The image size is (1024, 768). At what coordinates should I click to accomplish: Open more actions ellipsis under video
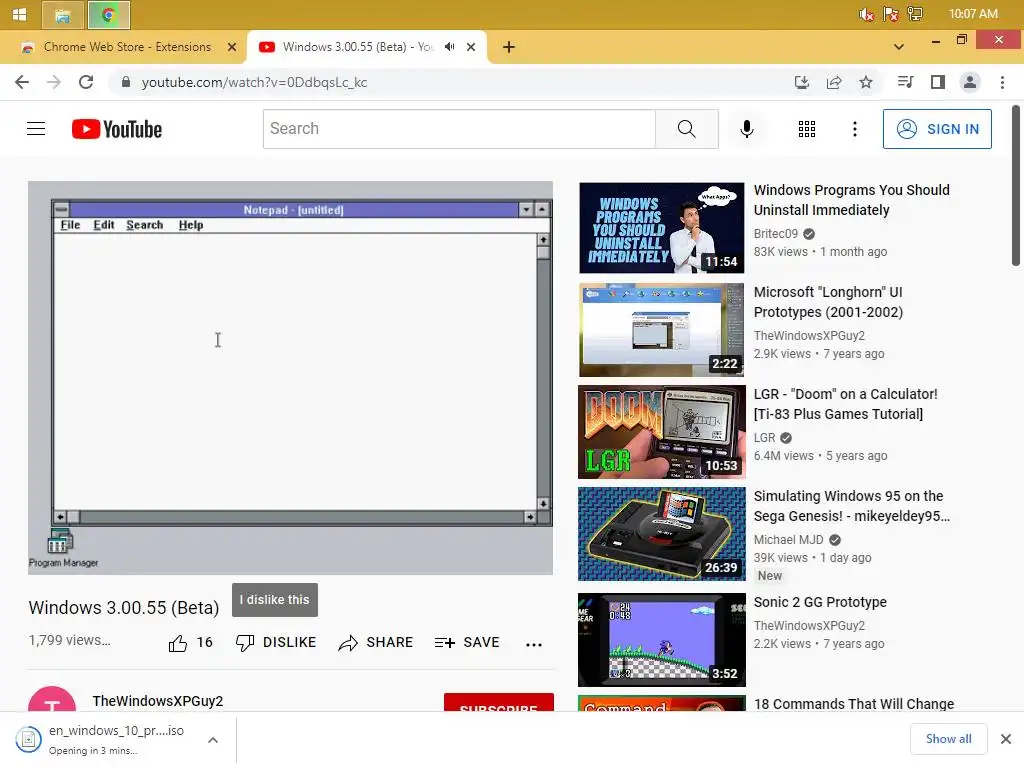coord(534,644)
